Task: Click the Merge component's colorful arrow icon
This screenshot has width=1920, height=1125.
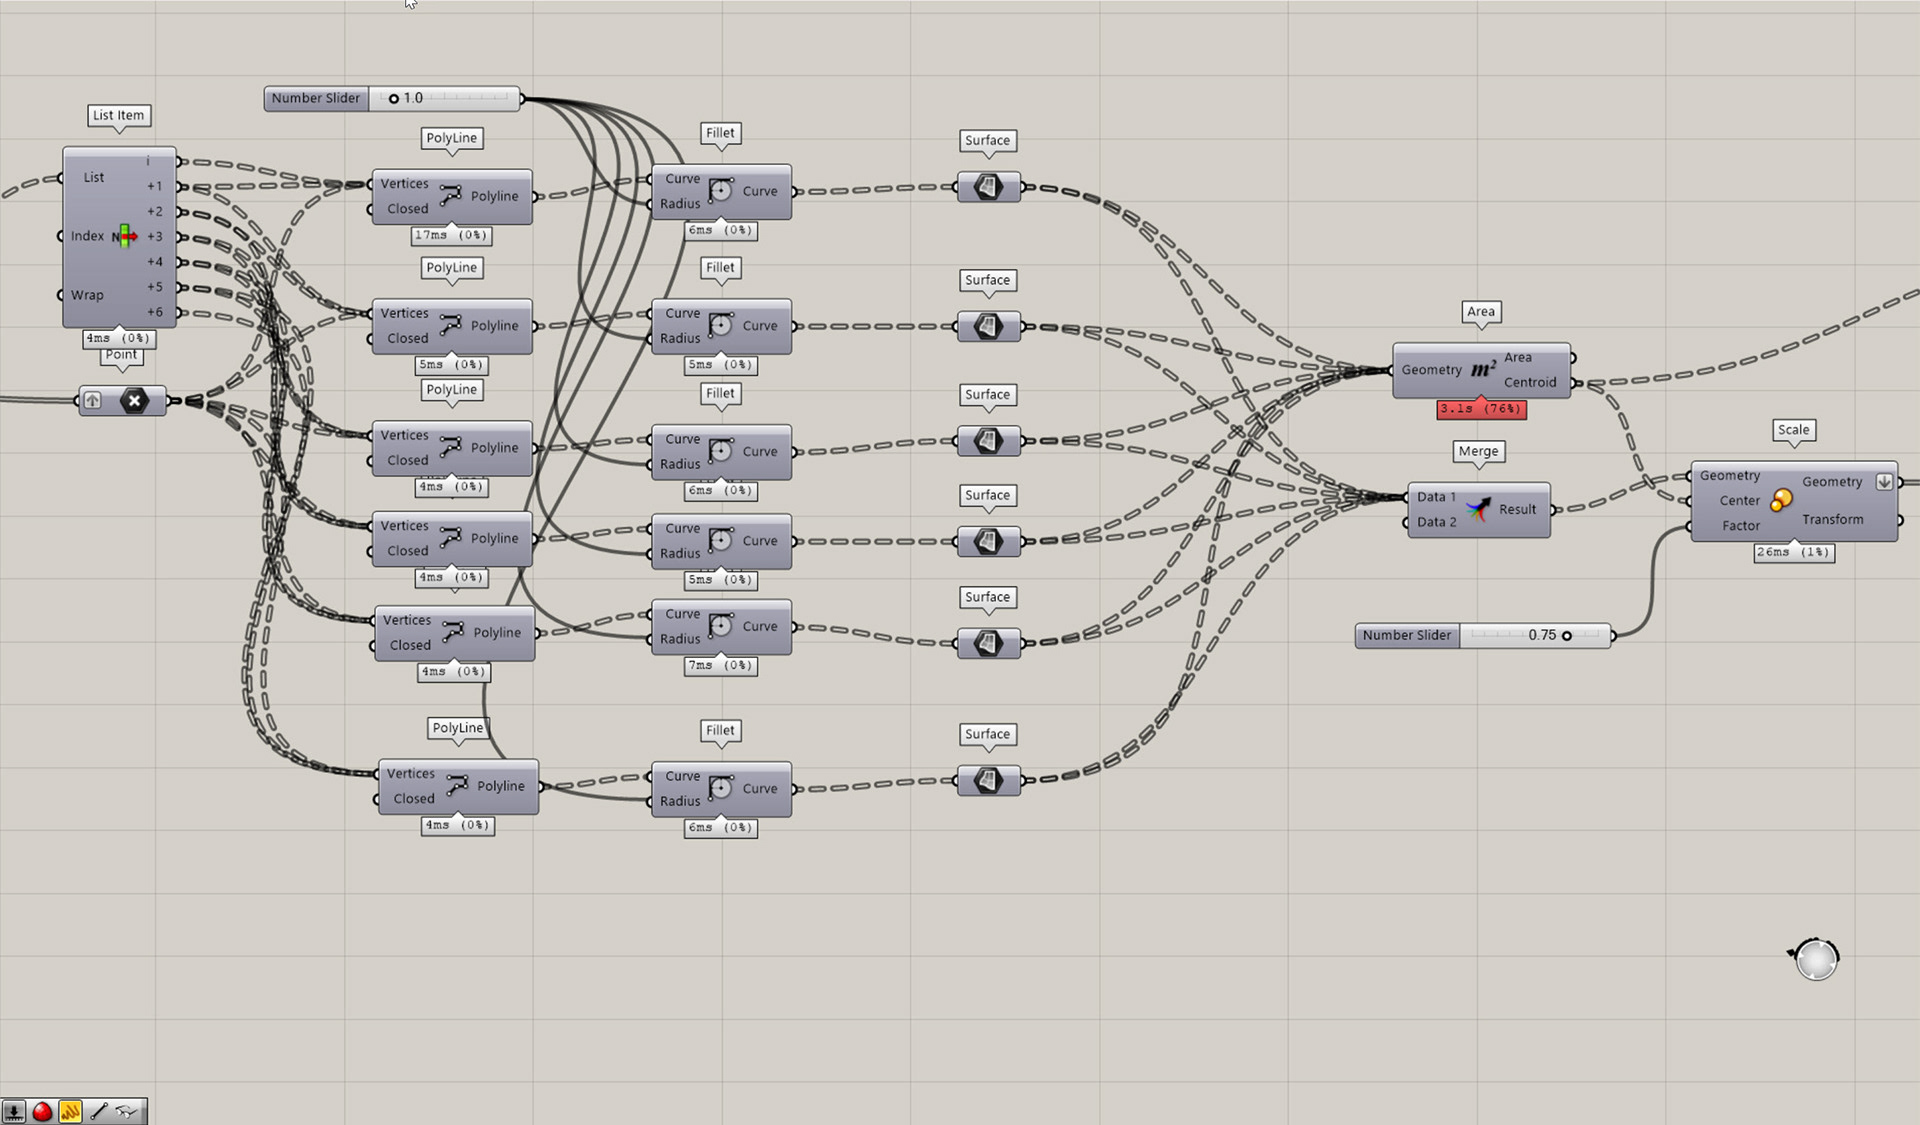Action: coord(1478,510)
